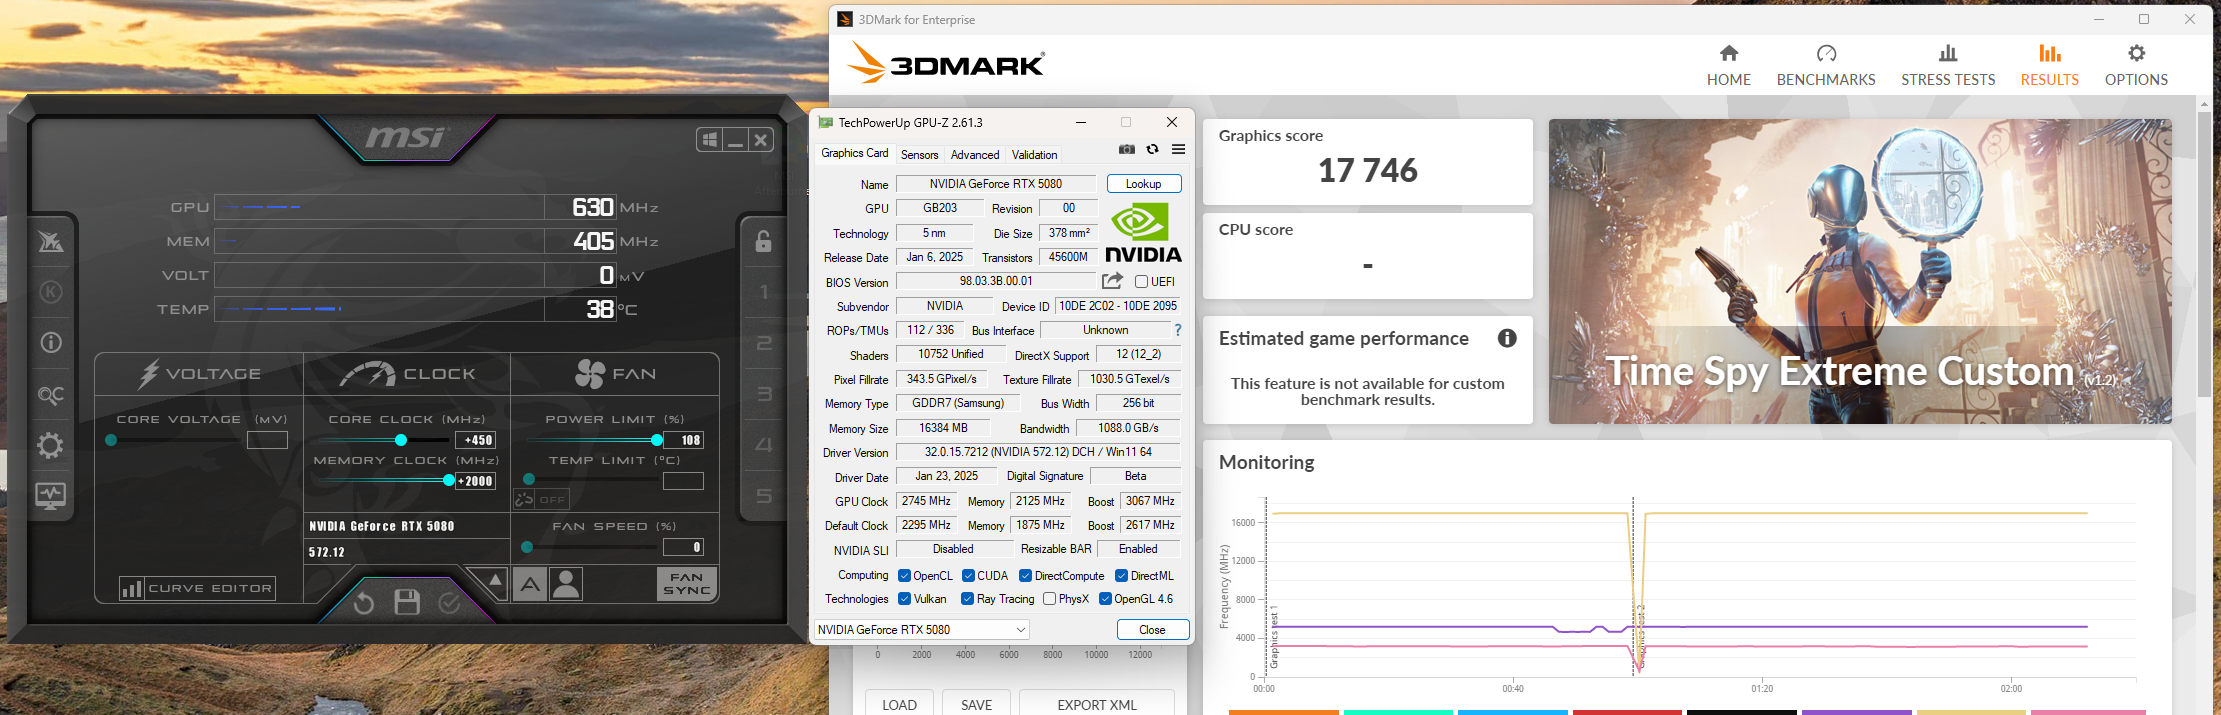Screen dimensions: 2221x715
Task: Open Afterburner hardware monitor icon
Action: pos(51,495)
